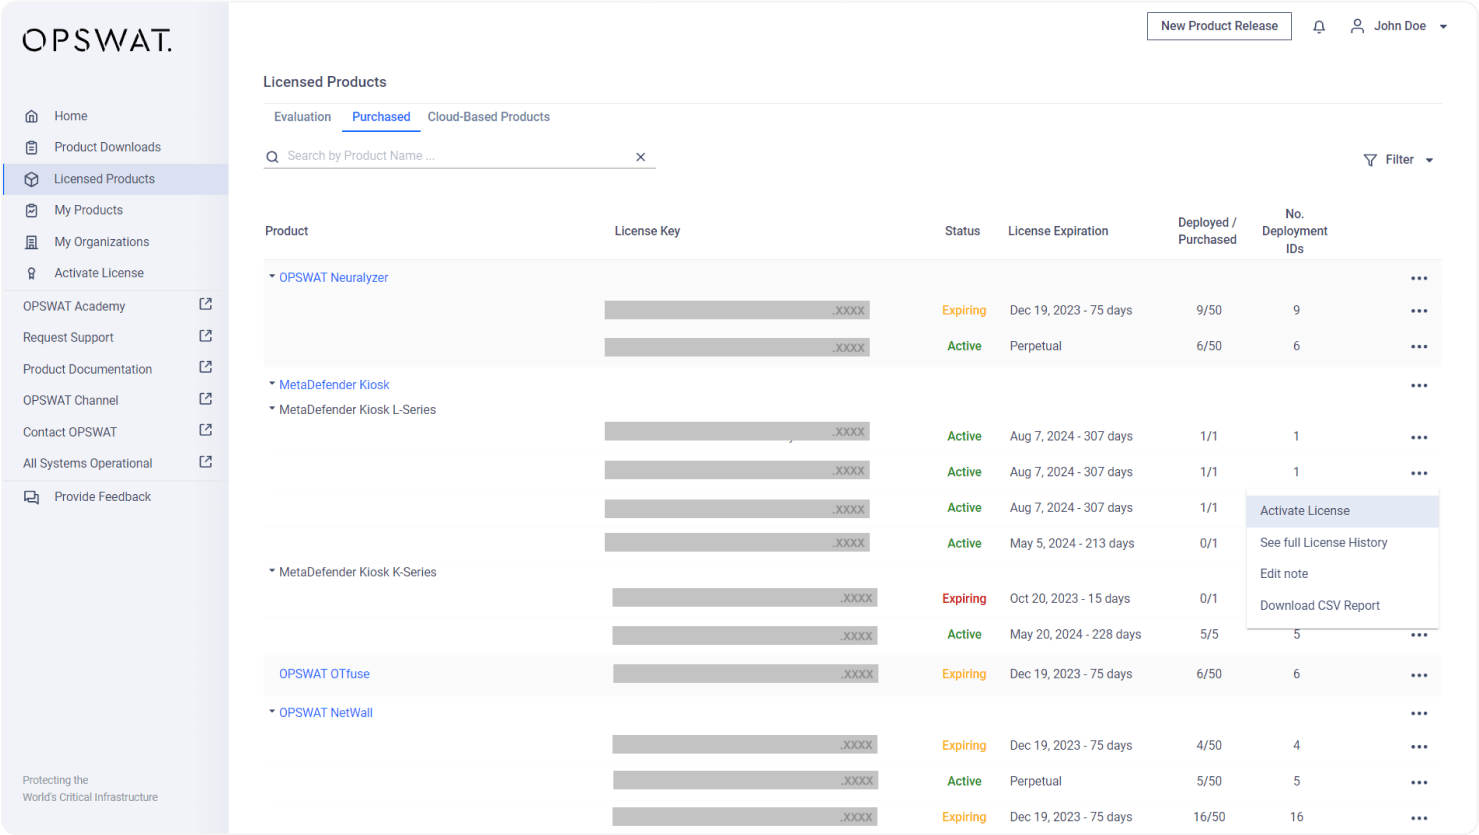Click the Request Support external link icon
The width and height of the screenshot is (1479, 835).
click(206, 336)
